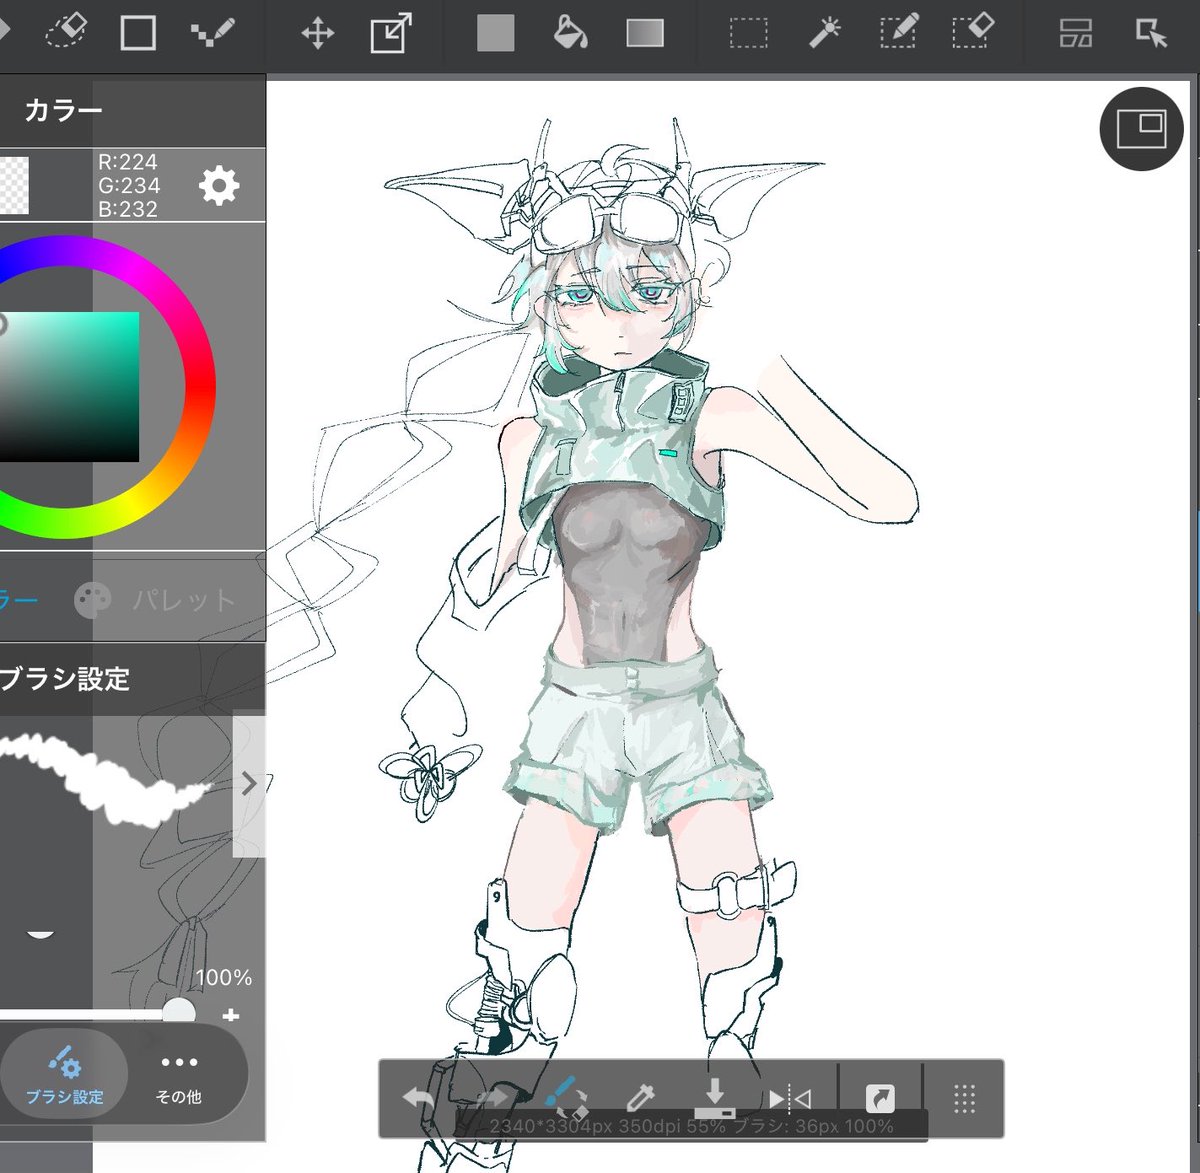Choose the rectangular selection tool
The width and height of the screenshot is (1200, 1173).
[x=748, y=33]
